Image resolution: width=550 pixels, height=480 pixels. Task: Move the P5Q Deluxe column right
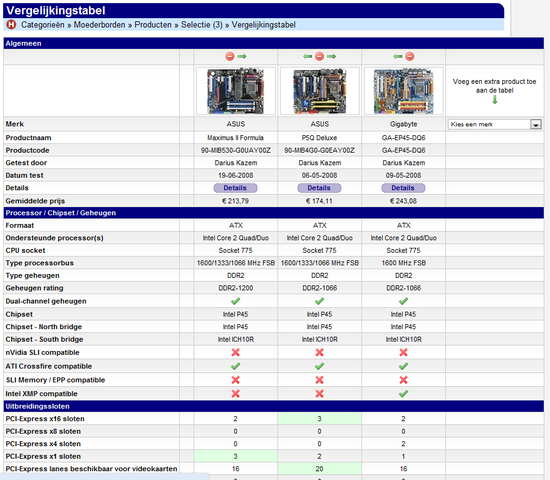point(331,56)
